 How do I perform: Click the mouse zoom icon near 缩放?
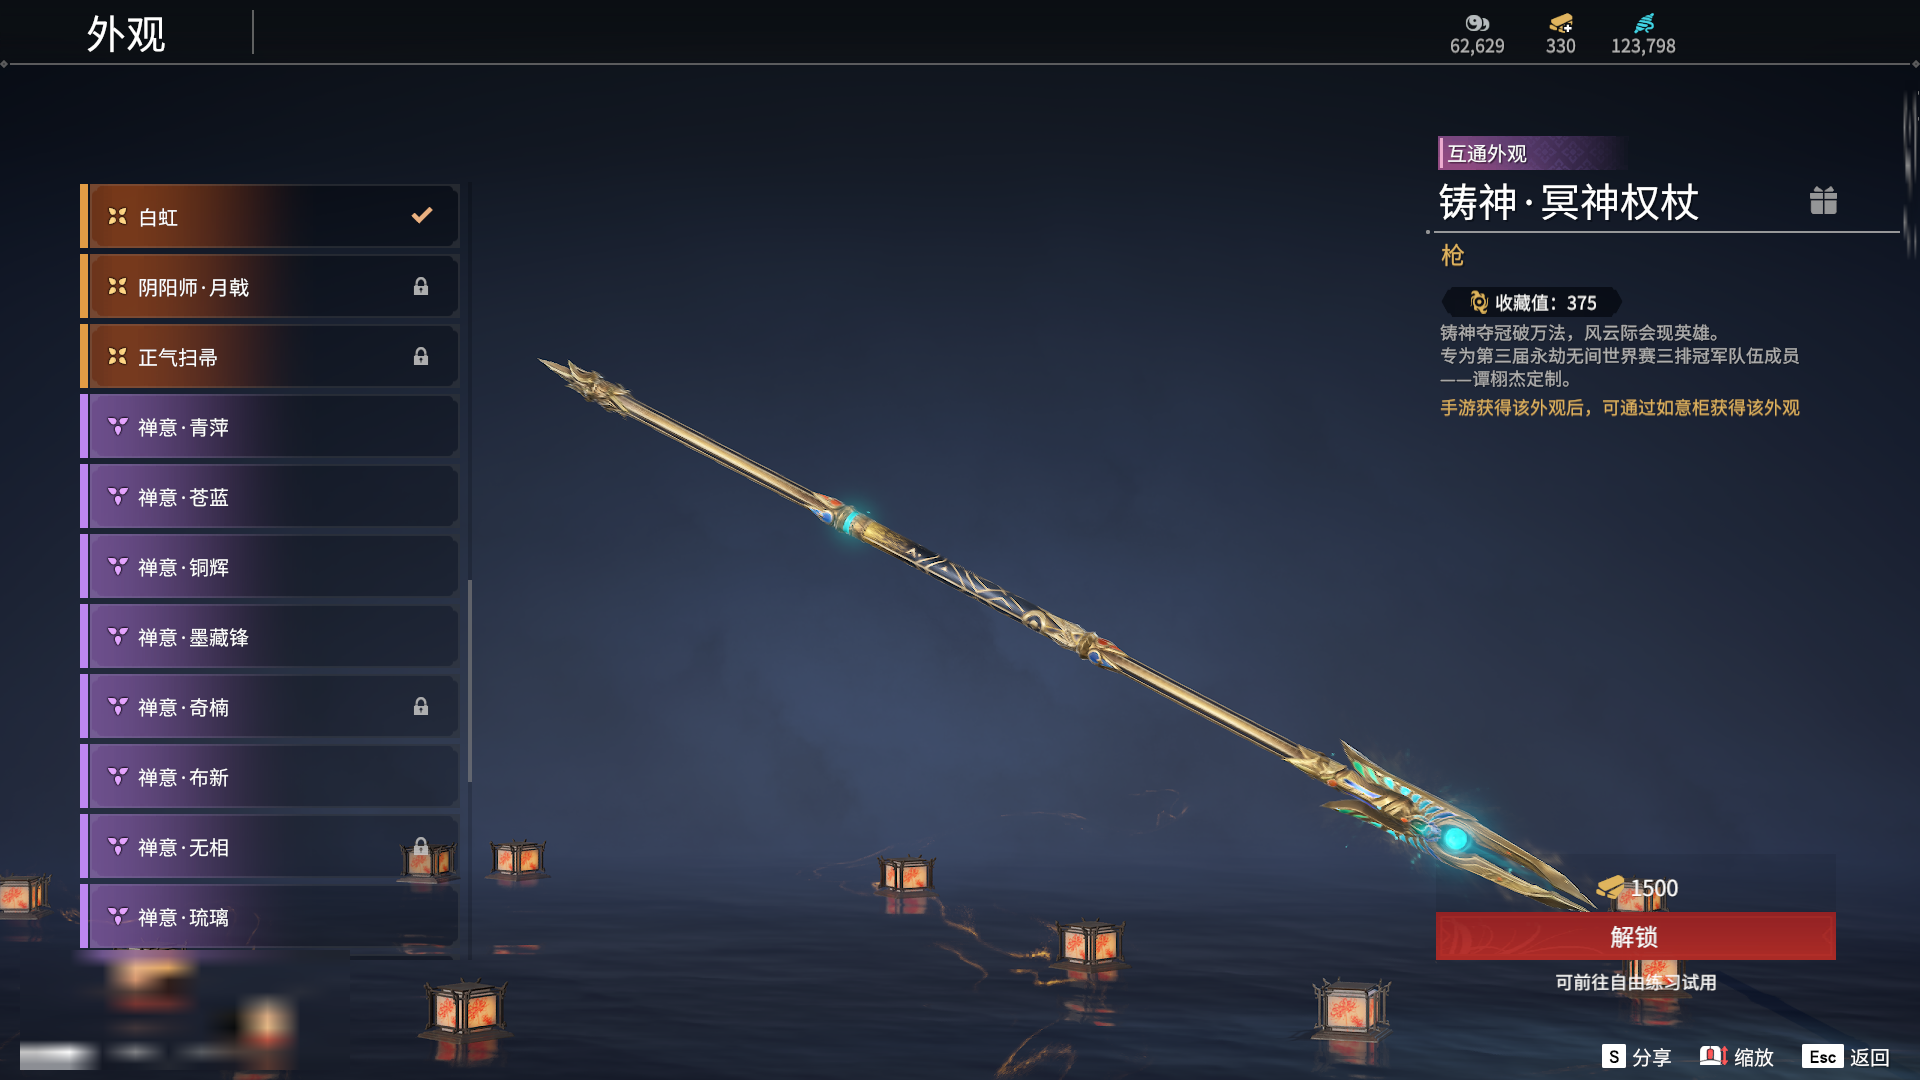point(1713,1056)
